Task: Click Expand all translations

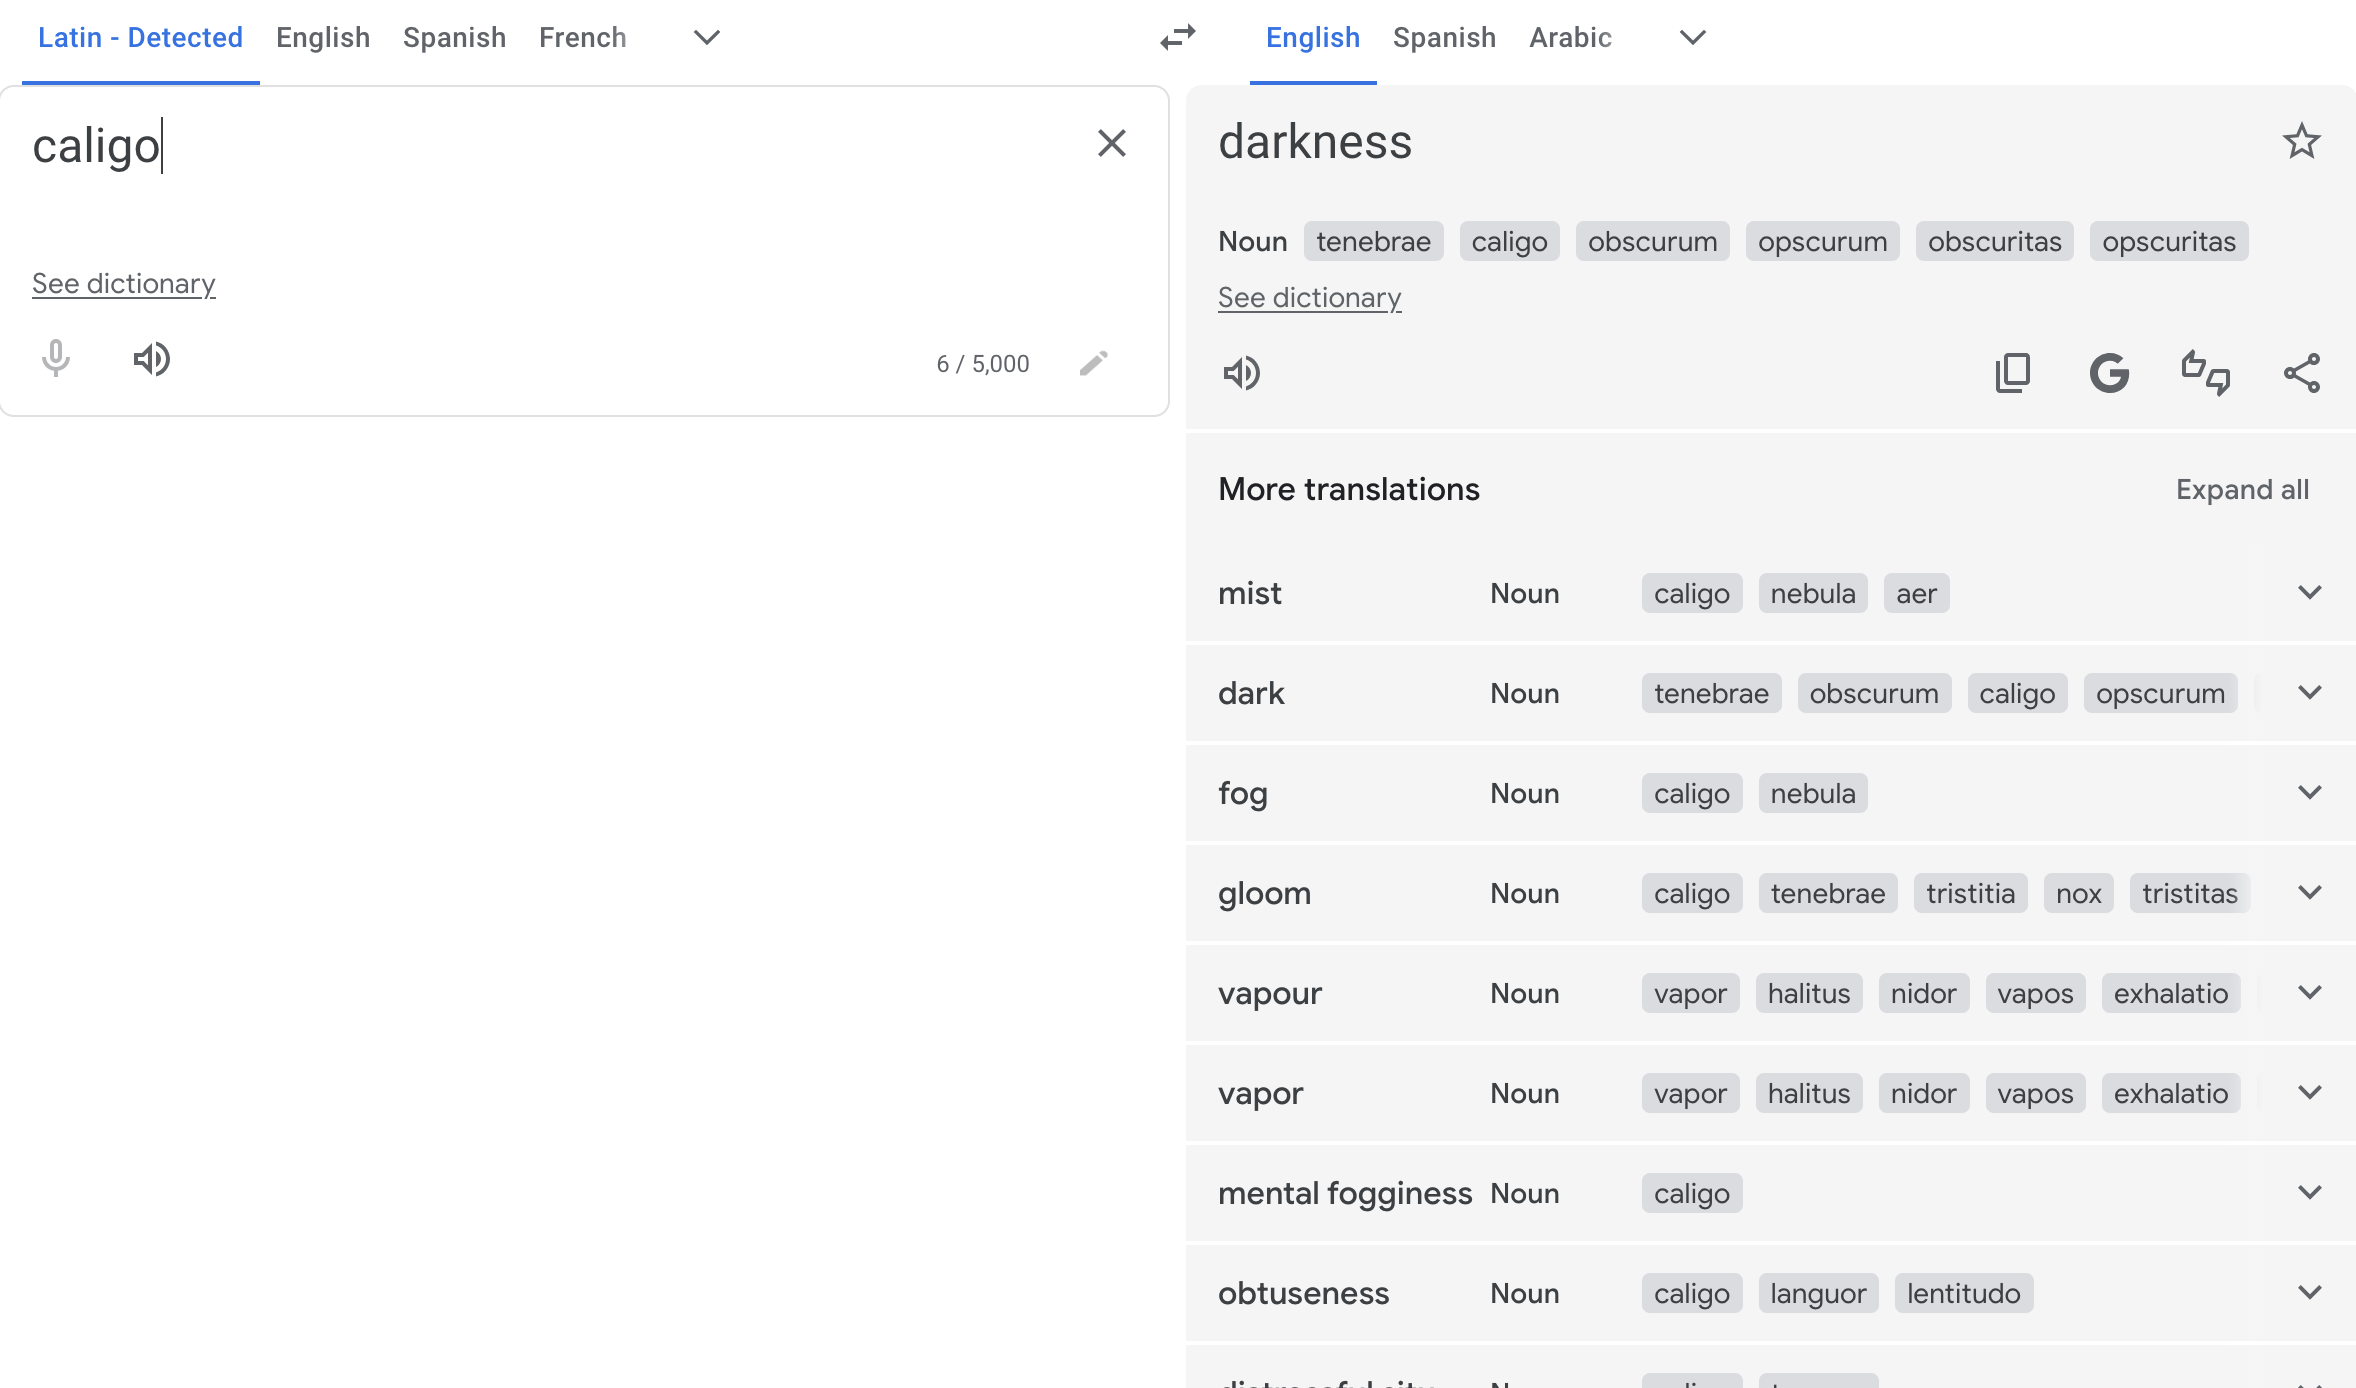Action: (2242, 489)
